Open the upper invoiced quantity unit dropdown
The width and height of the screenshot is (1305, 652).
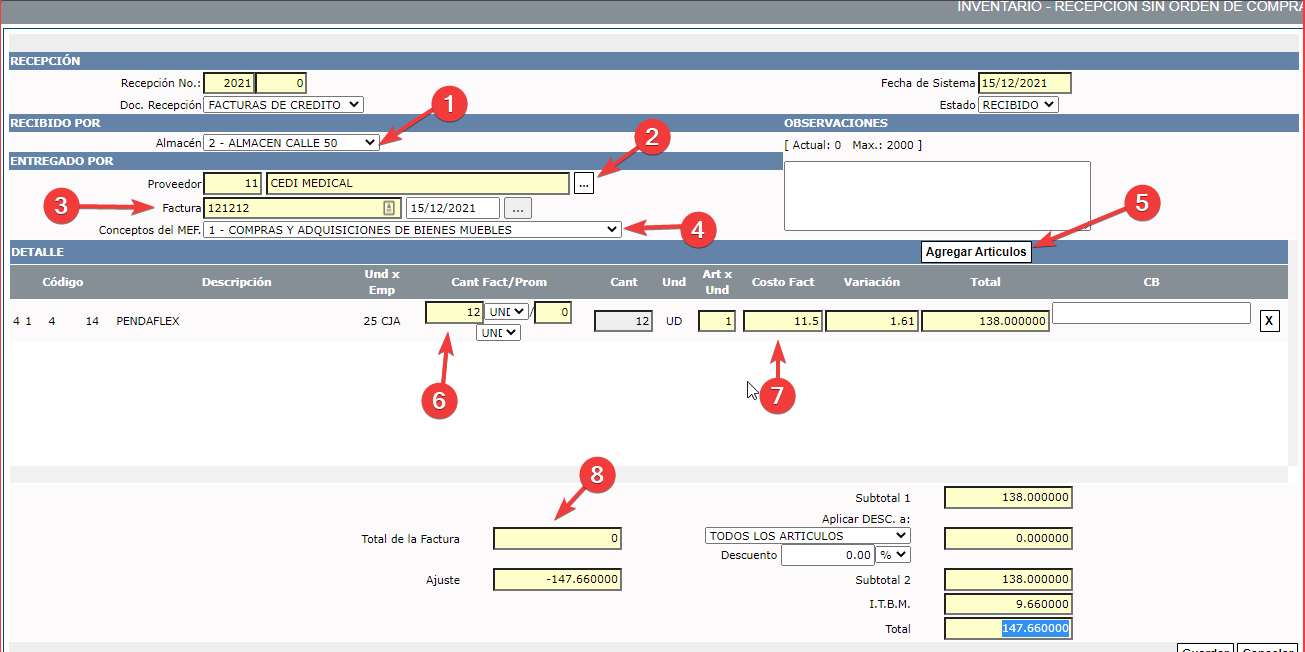pyautogui.click(x=506, y=312)
